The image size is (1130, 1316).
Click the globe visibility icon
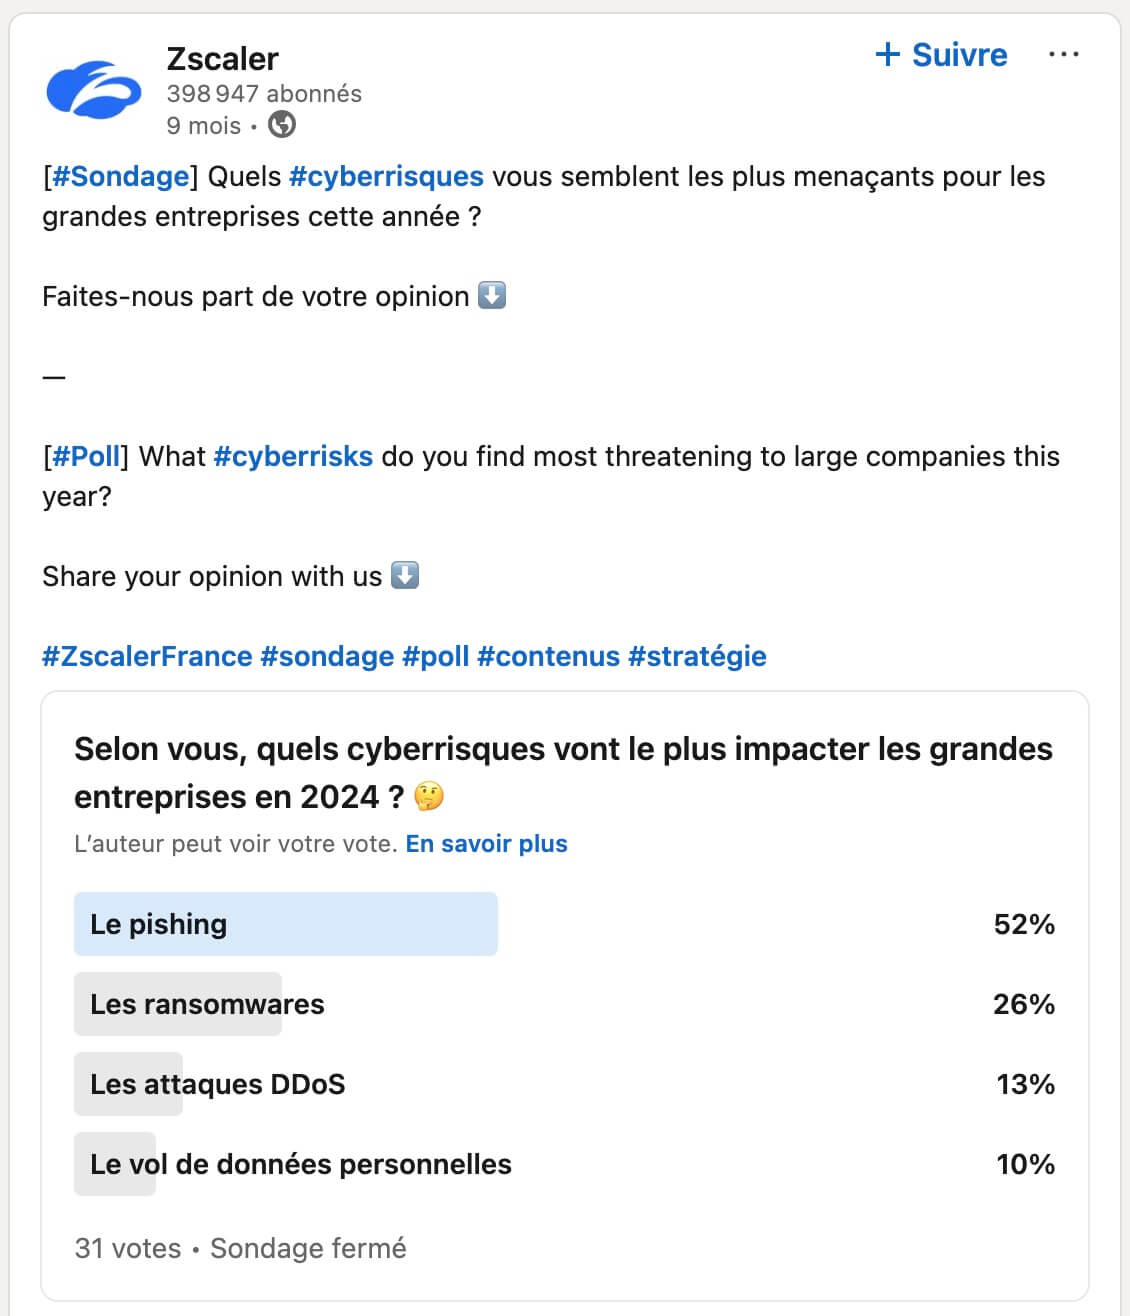click(x=282, y=125)
